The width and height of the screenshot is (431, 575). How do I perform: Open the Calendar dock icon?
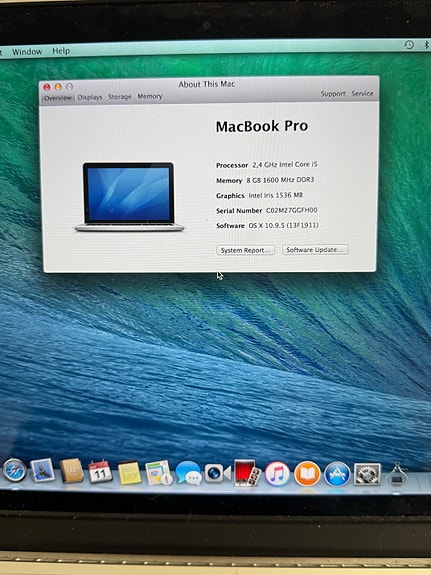100,471
